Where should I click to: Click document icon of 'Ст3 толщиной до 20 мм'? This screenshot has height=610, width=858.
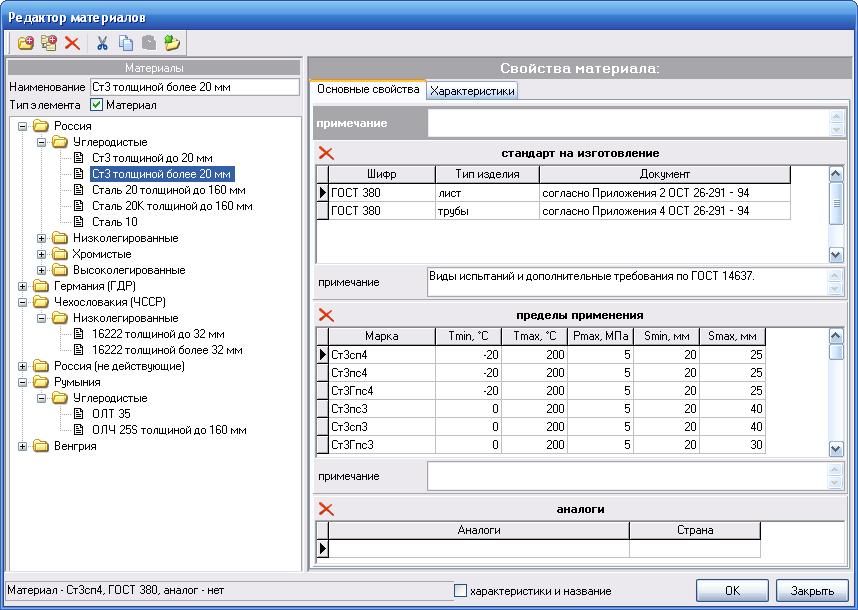click(x=79, y=158)
